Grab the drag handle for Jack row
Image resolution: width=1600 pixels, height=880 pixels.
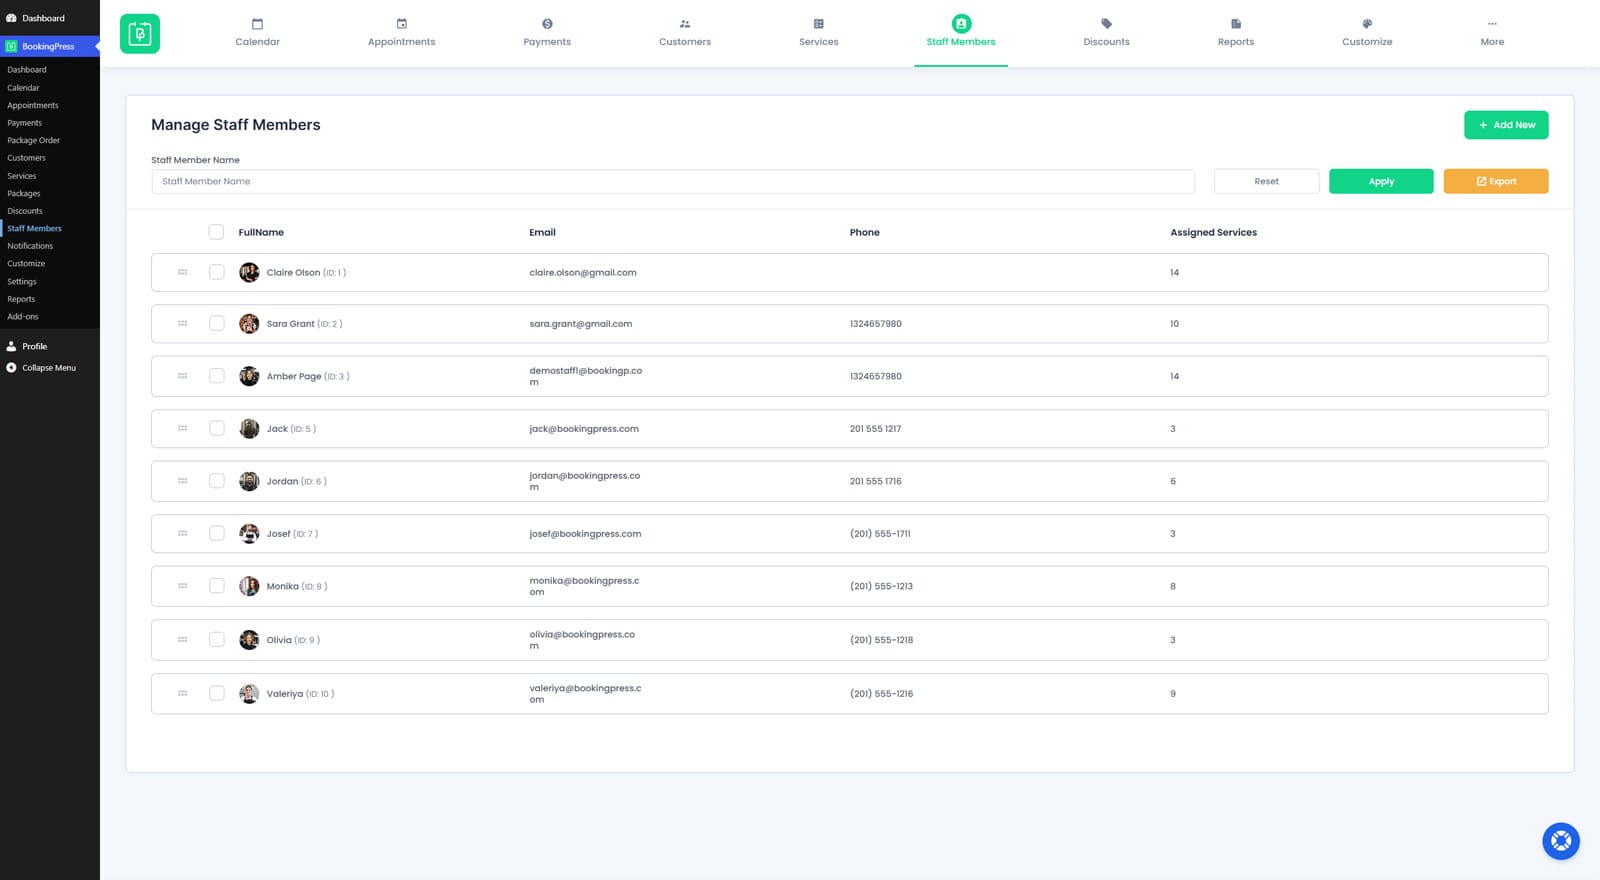coord(182,428)
